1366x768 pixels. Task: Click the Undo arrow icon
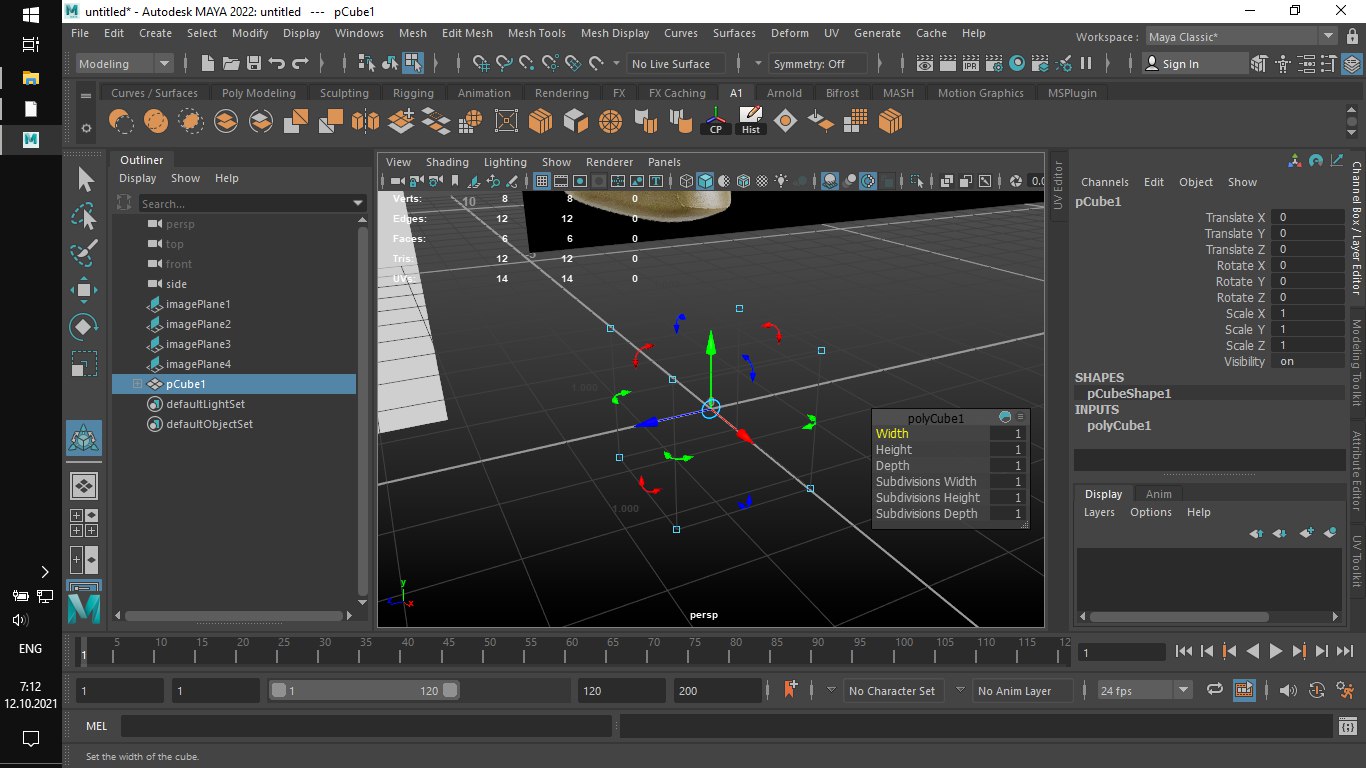pyautogui.click(x=277, y=63)
